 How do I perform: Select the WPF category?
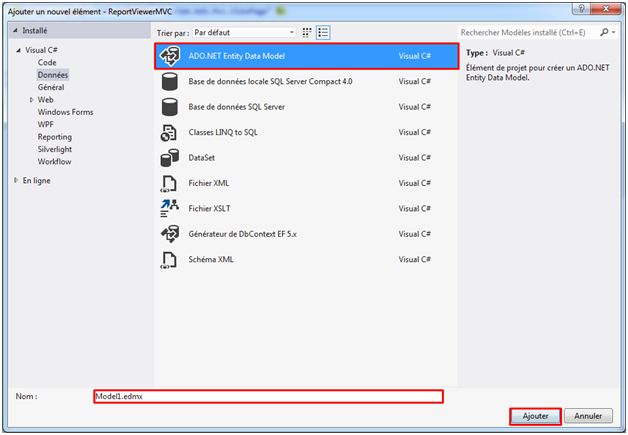46,125
